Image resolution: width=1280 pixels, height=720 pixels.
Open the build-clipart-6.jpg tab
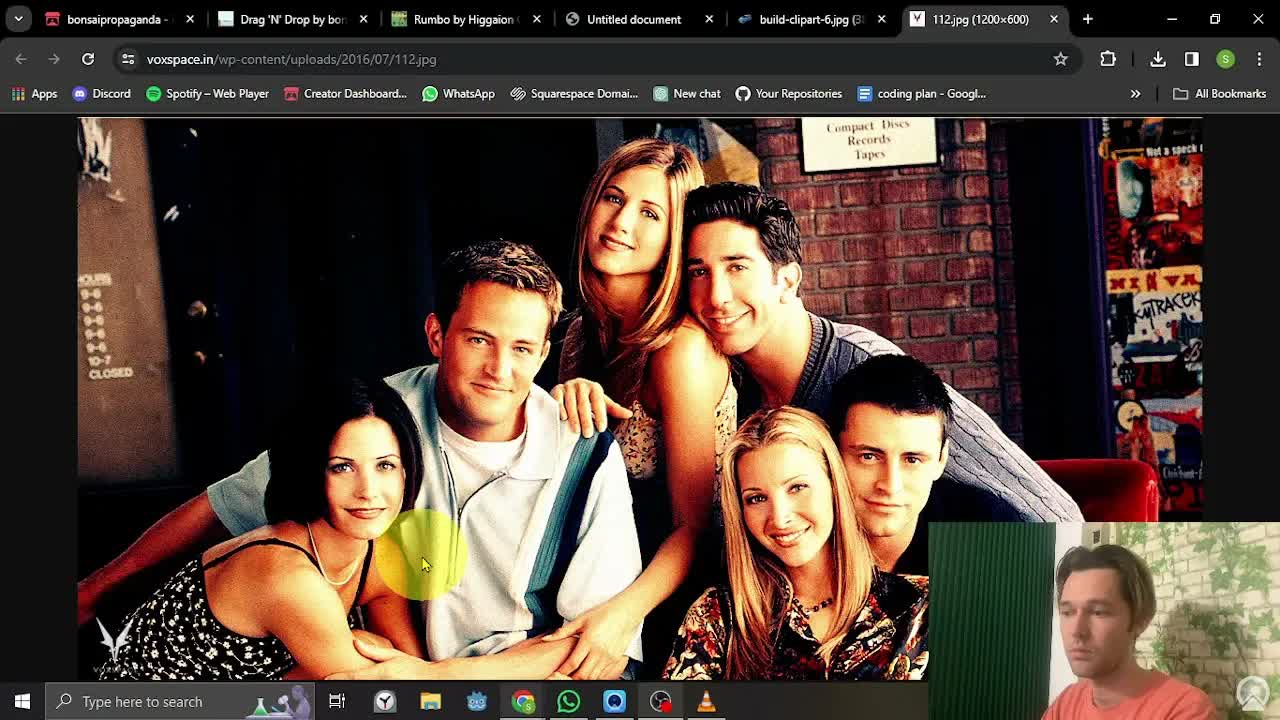(812, 19)
